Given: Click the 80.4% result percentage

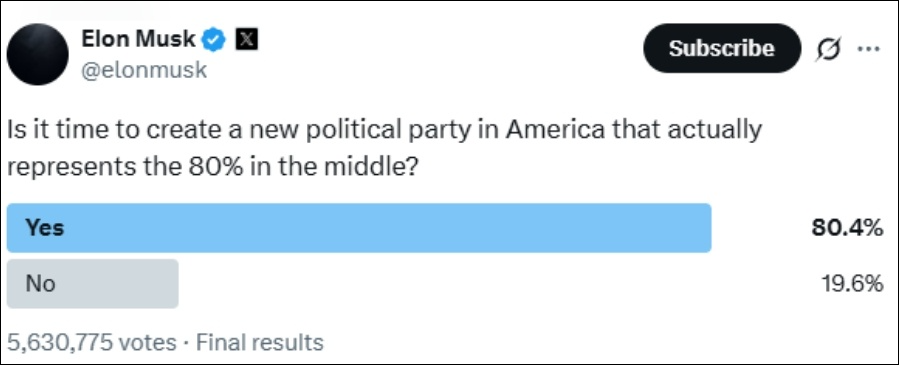Looking at the screenshot, I should pyautogui.click(x=847, y=228).
